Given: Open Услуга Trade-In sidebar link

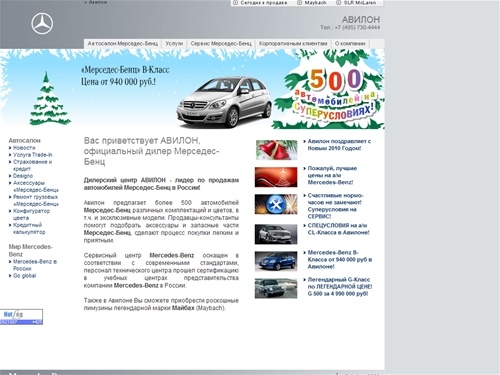Looking at the screenshot, I should coord(32,155).
